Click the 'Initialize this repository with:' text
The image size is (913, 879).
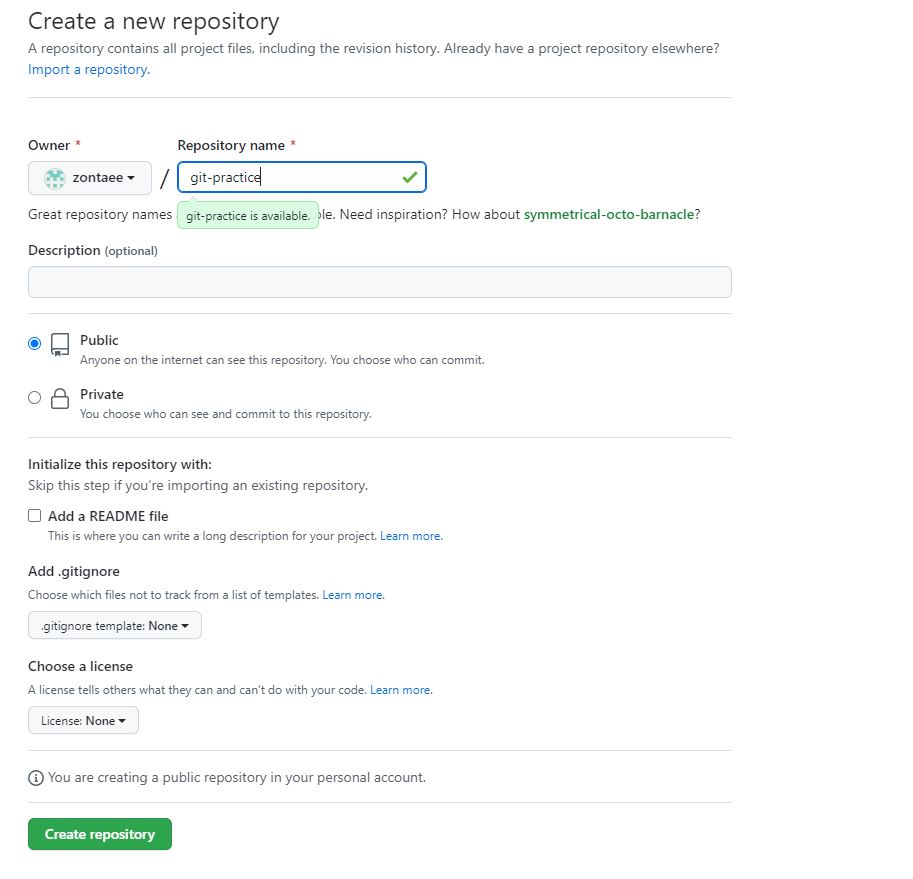[x=120, y=465]
